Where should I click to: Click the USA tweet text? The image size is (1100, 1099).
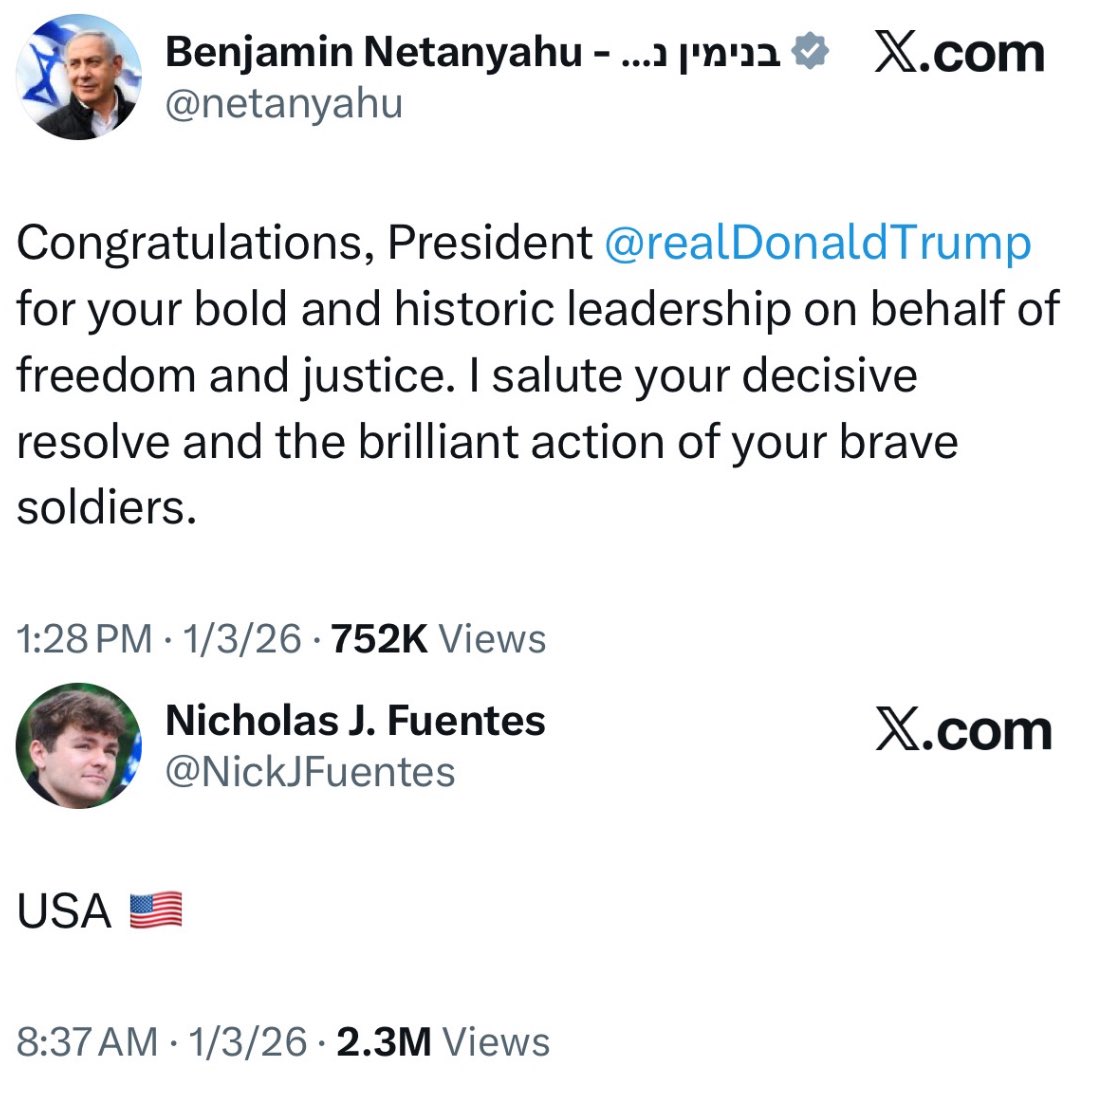64,911
